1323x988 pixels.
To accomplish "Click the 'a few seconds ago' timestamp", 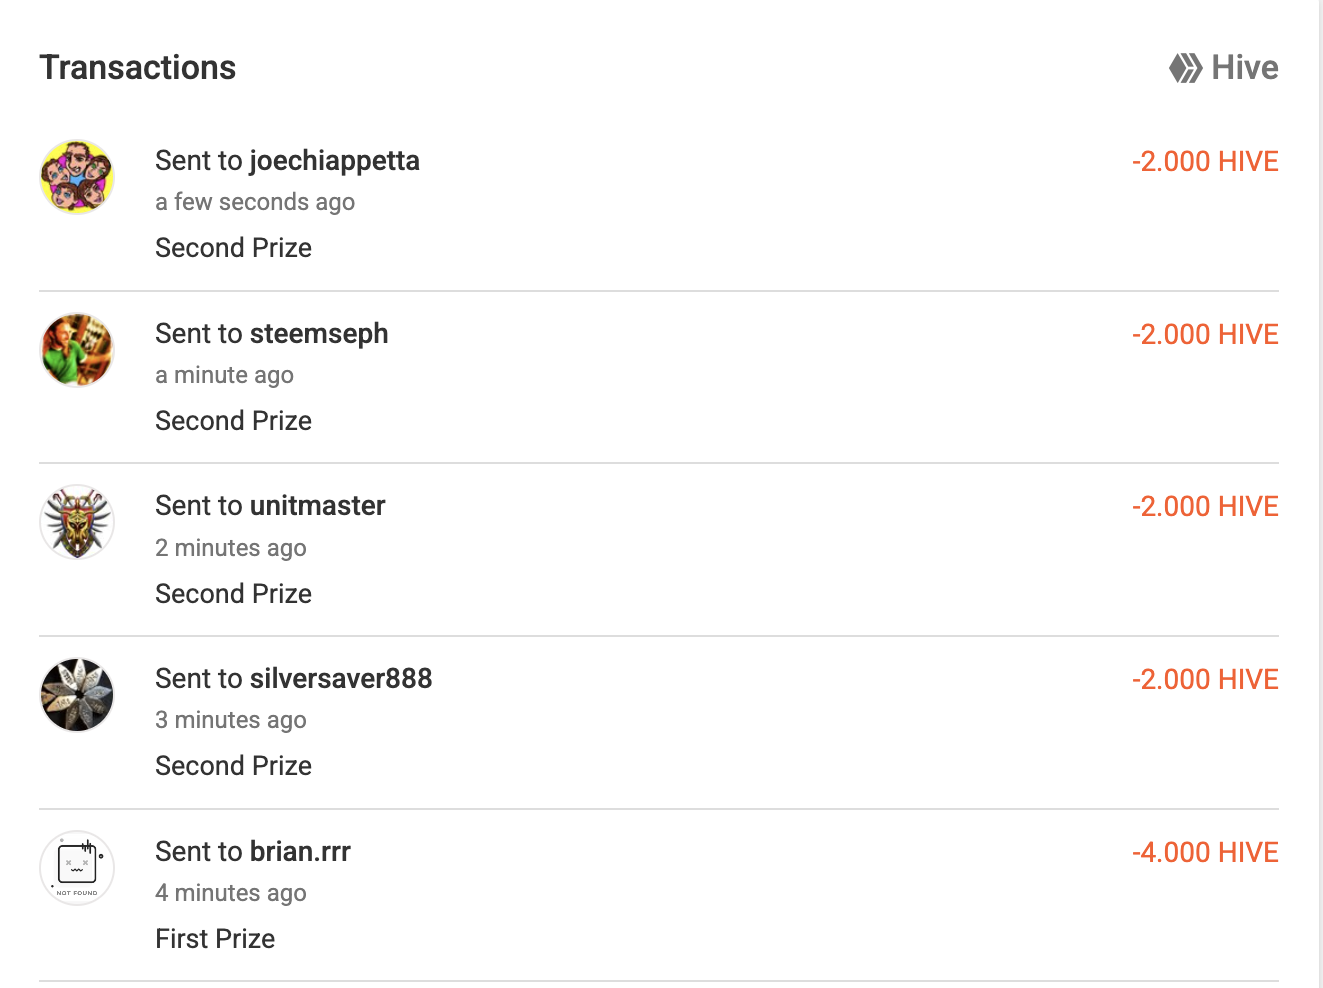I will [255, 202].
